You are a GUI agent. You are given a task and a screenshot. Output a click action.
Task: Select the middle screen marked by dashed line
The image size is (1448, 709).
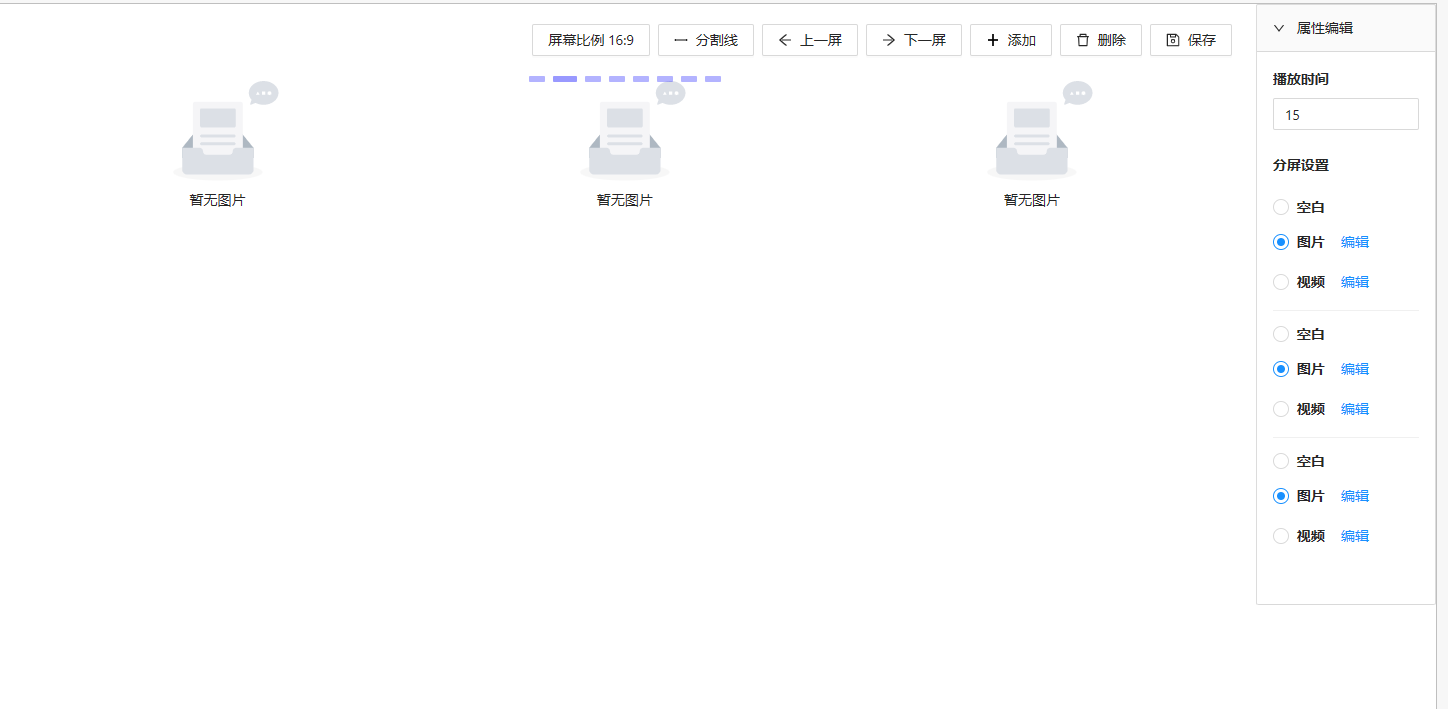624,140
